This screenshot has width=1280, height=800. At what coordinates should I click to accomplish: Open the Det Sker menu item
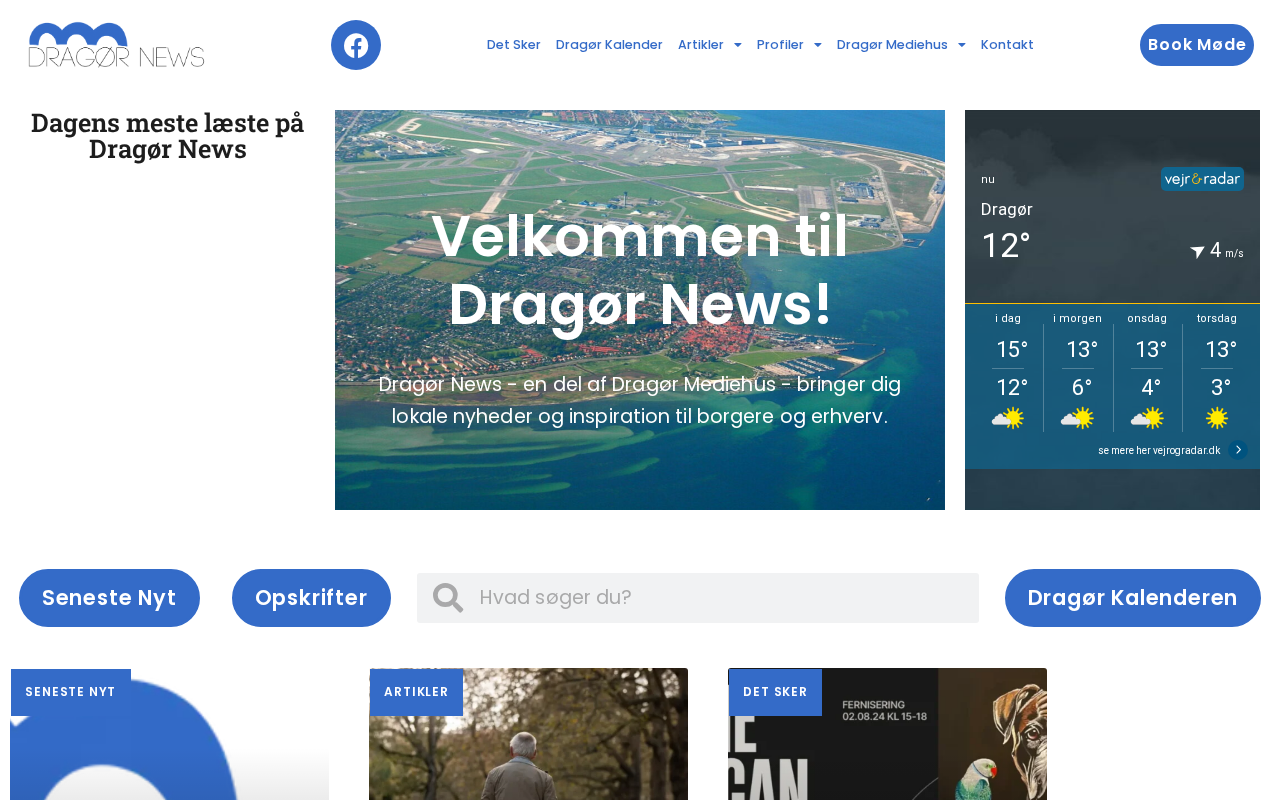pos(514,45)
